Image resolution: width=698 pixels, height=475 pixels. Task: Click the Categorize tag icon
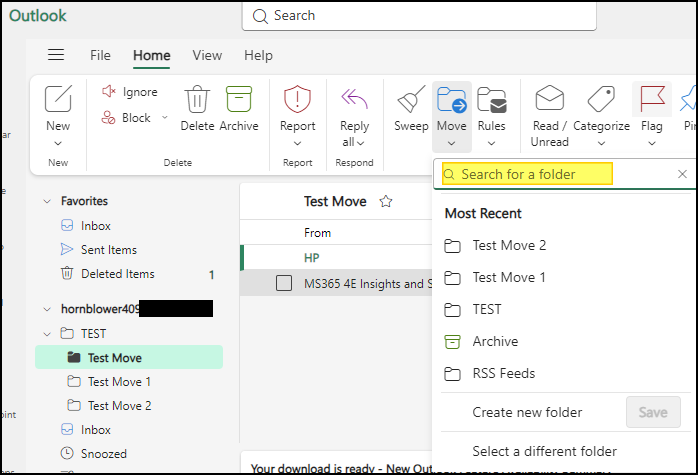(x=601, y=99)
